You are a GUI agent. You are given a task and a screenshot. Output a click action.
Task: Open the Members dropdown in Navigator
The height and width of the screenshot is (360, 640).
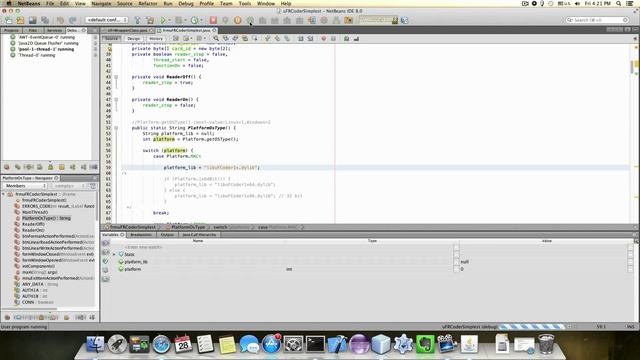(x=25, y=186)
